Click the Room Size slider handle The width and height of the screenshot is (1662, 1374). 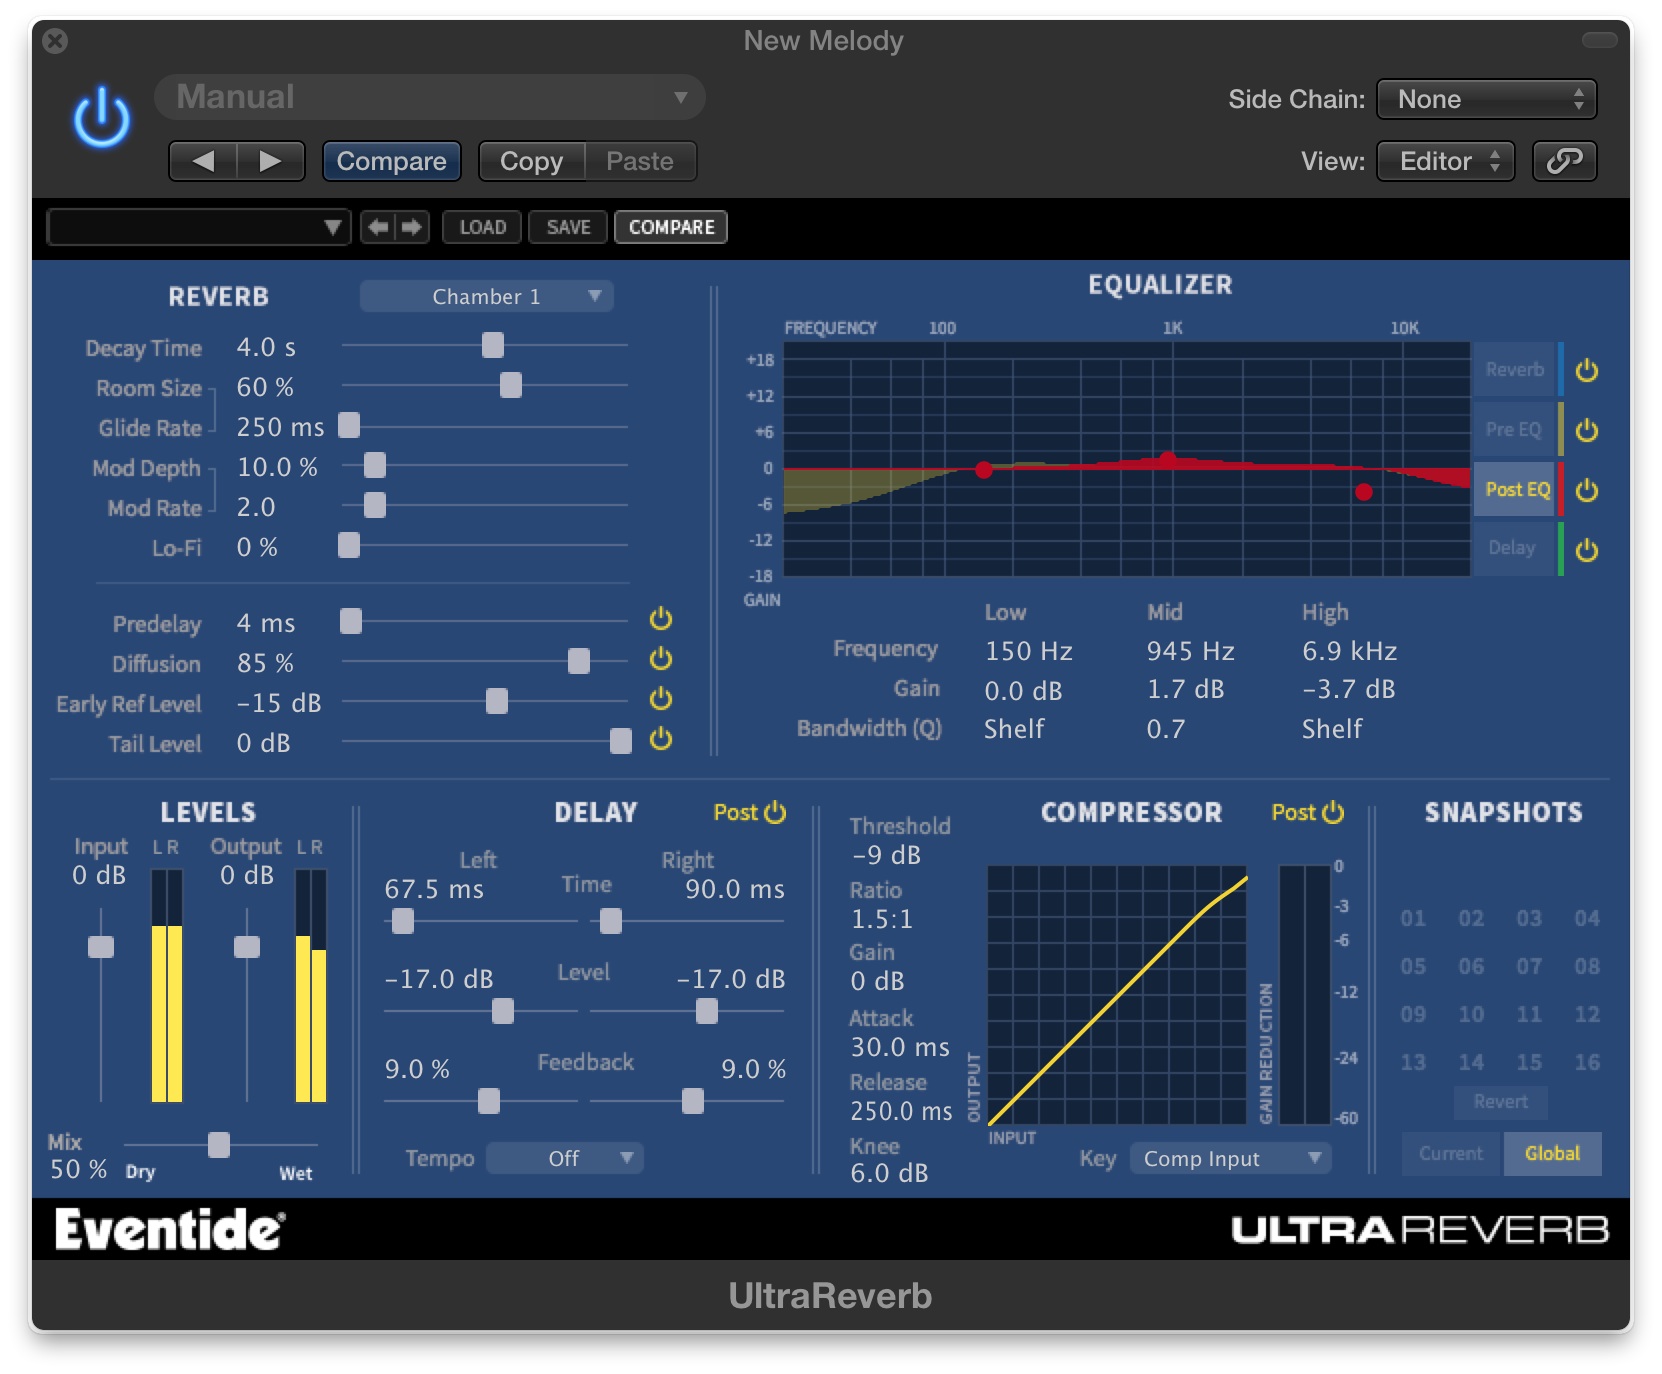511,385
